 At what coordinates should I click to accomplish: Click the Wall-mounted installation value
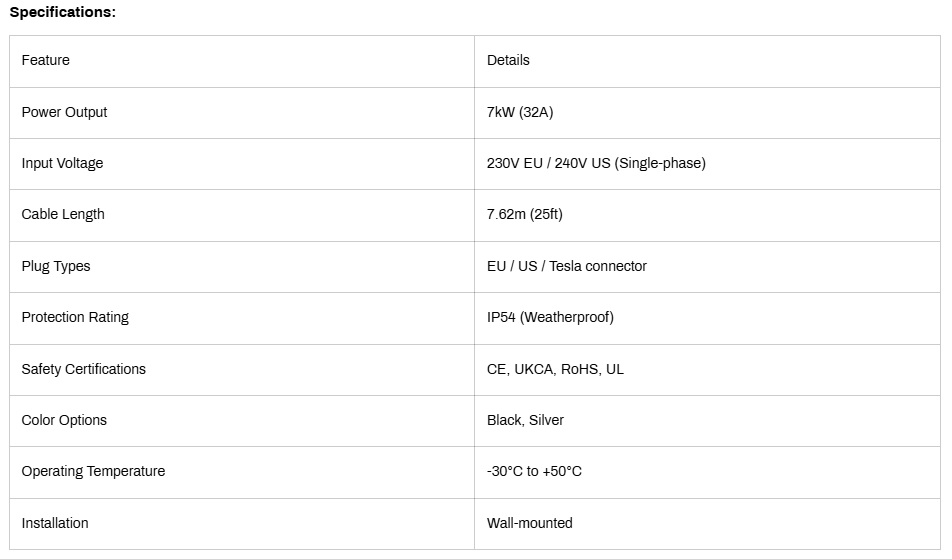[x=529, y=523]
